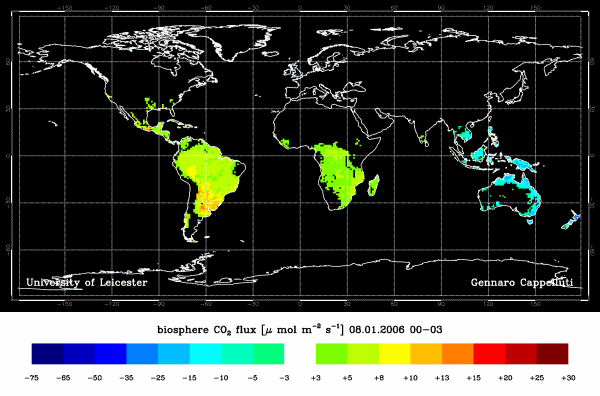Select the "+25" colorbar label
Image resolution: width=600 pixels, height=396 pixels.
point(536,378)
